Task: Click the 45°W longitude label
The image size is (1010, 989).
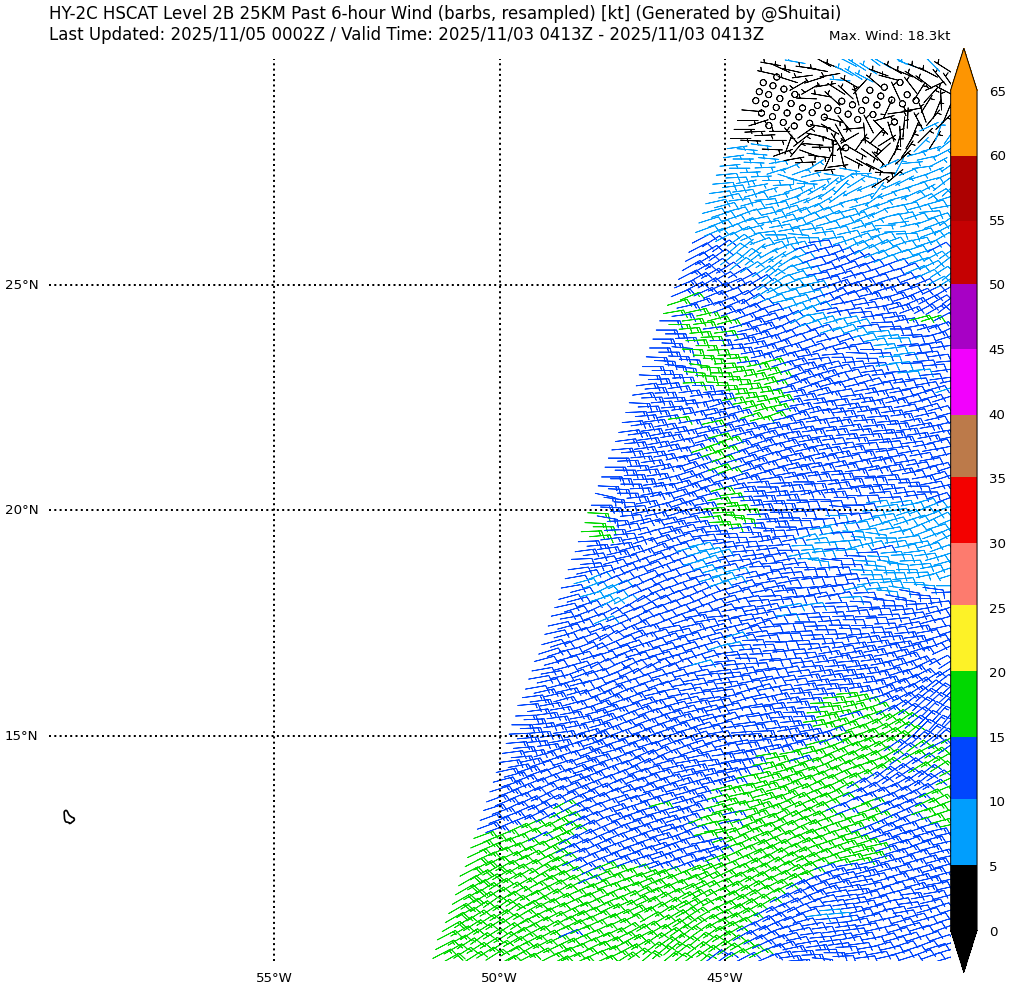Action: pyautogui.click(x=725, y=977)
